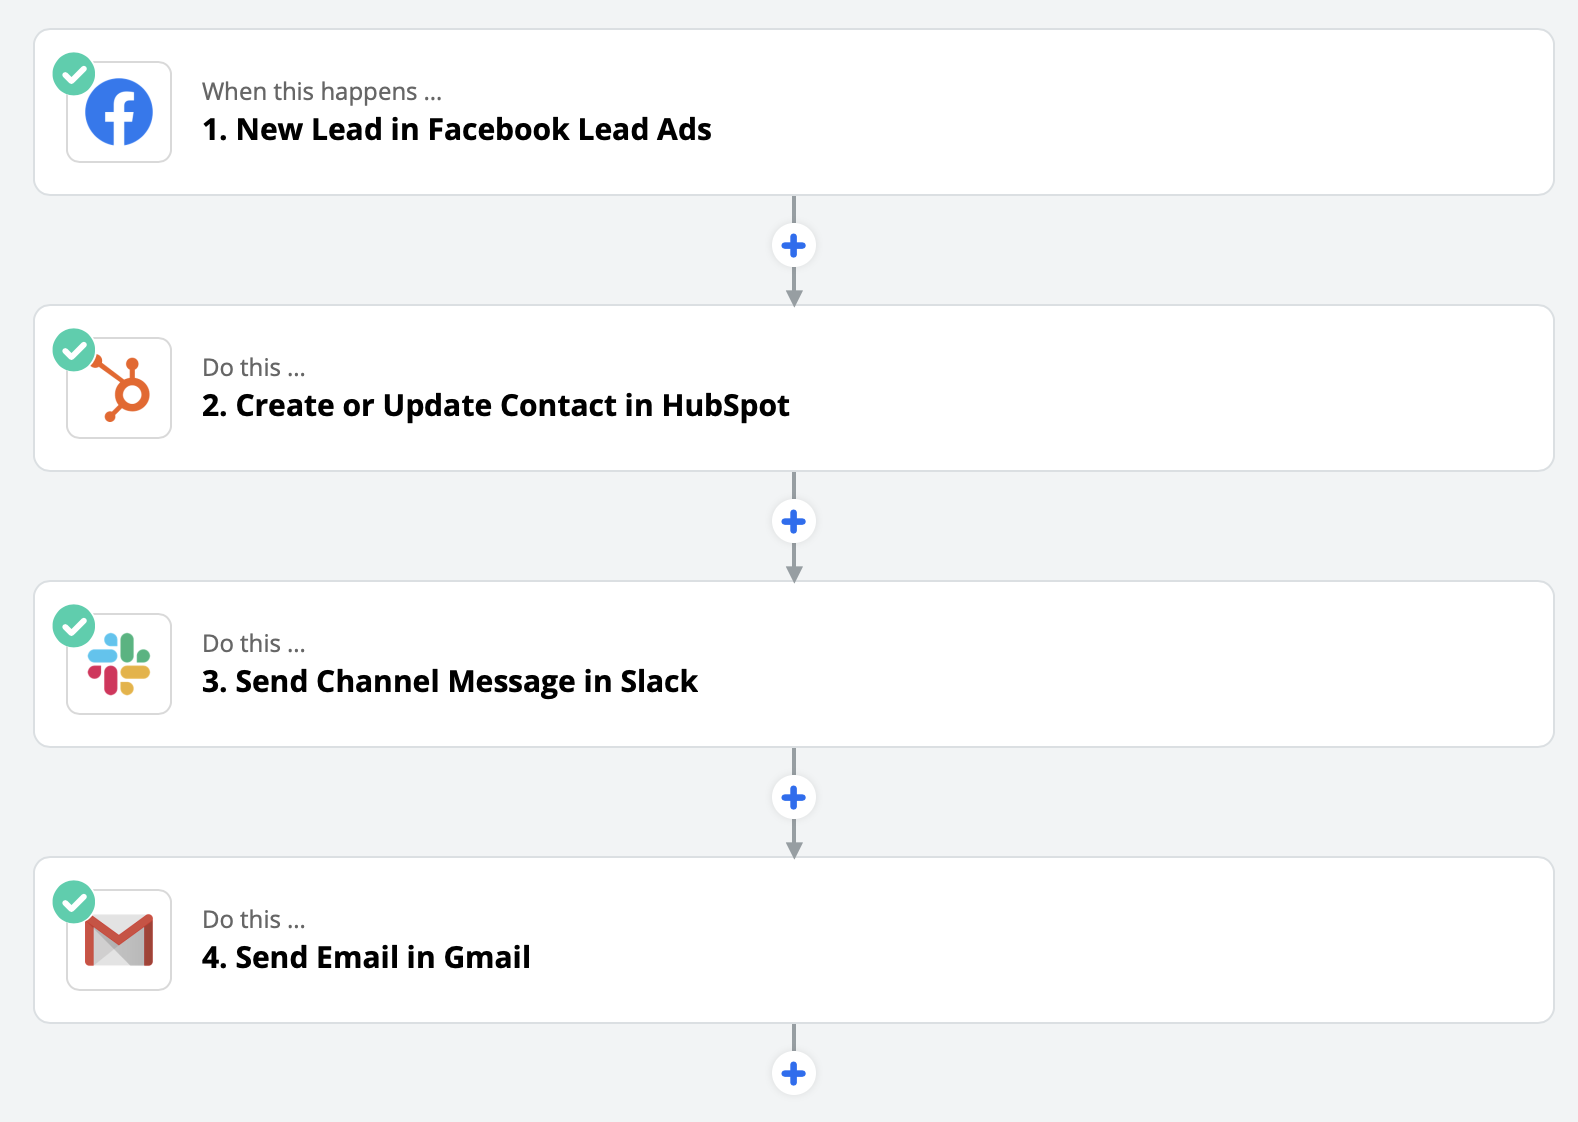The image size is (1578, 1122).
Task: Click 'Do this ...' label above Gmail action
Action: click(x=253, y=920)
